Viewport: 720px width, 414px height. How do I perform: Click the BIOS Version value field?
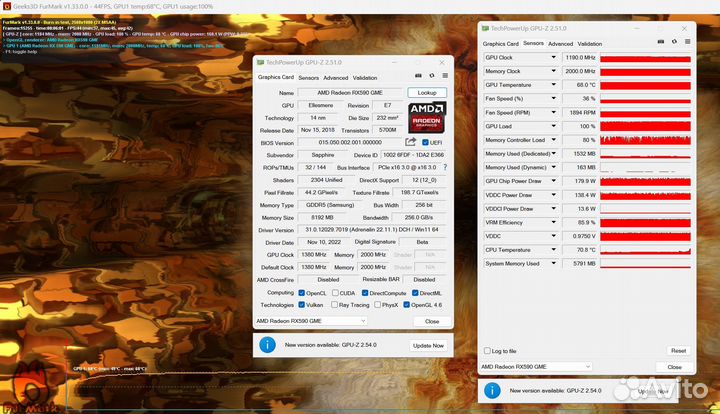tap(350, 142)
